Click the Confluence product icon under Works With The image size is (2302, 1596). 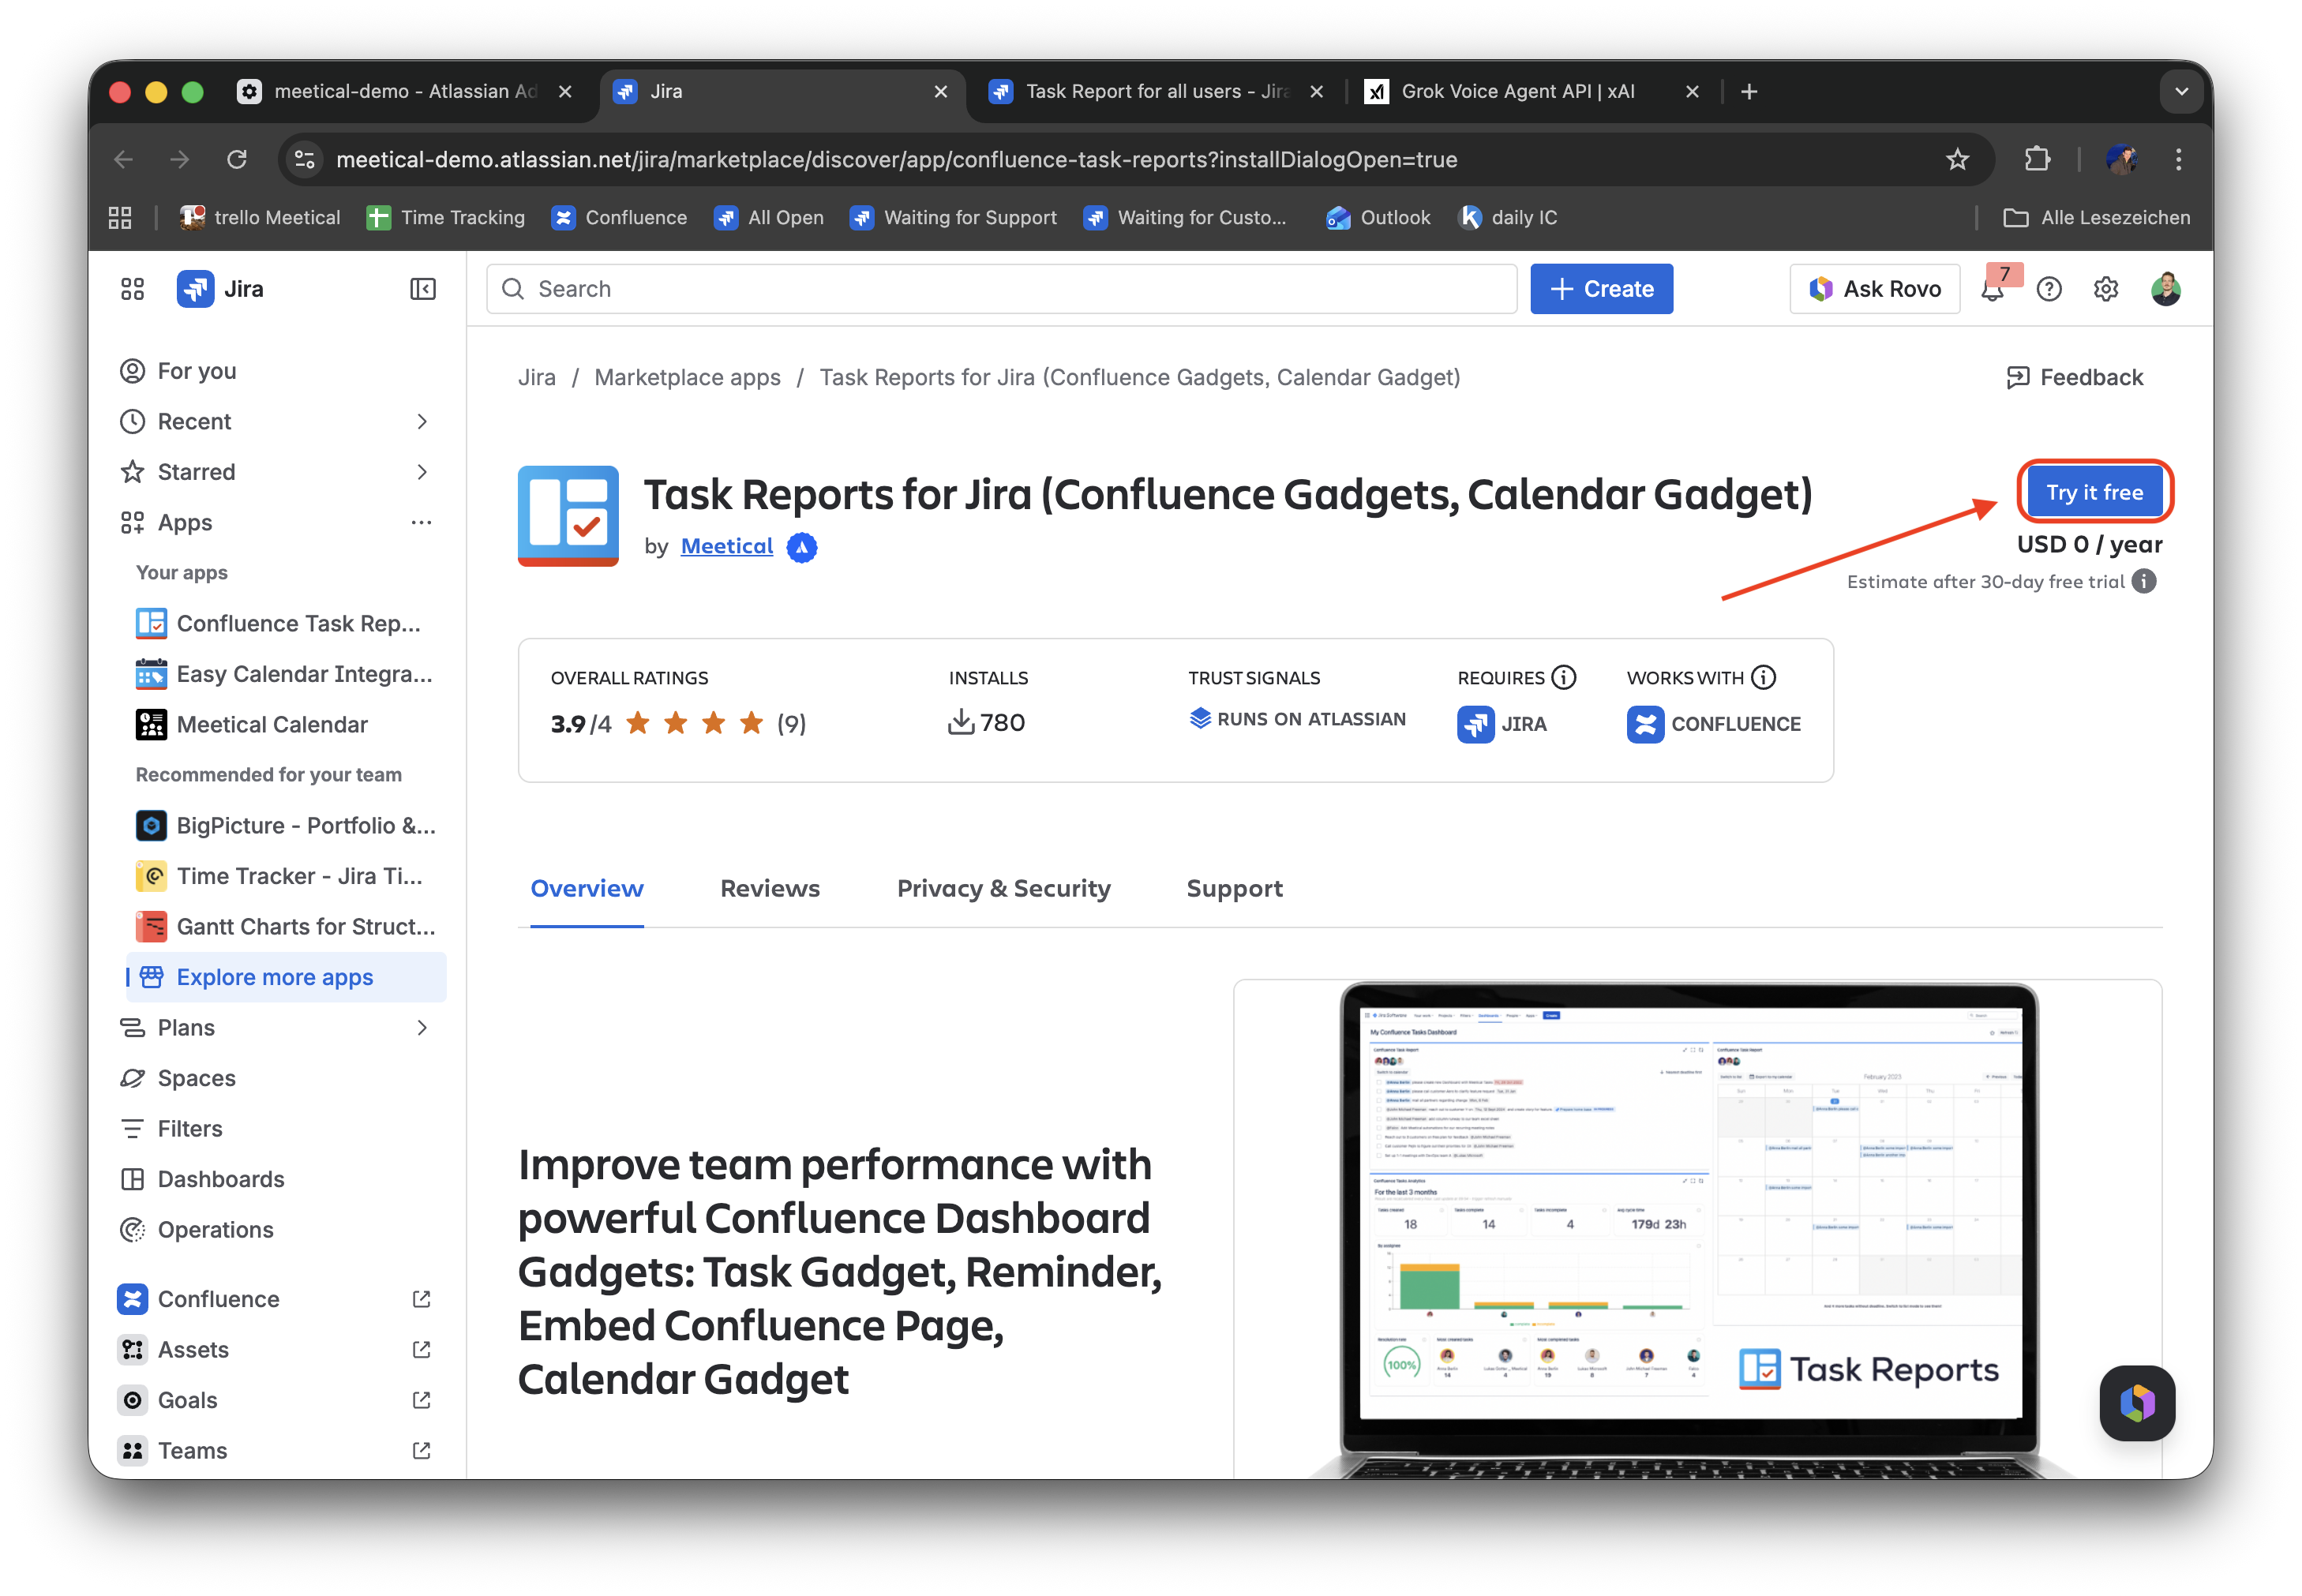1645,724
